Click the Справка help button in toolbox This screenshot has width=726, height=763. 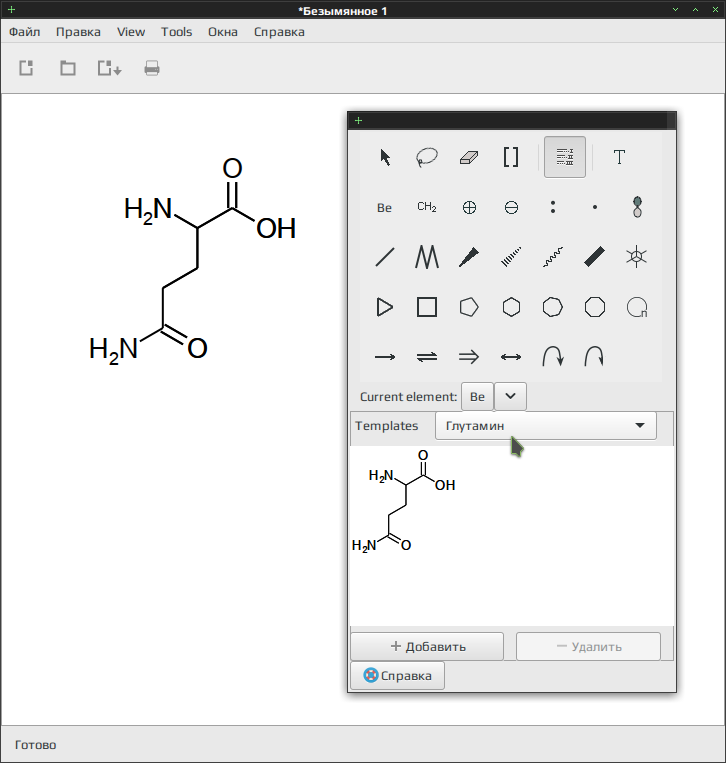coord(398,675)
